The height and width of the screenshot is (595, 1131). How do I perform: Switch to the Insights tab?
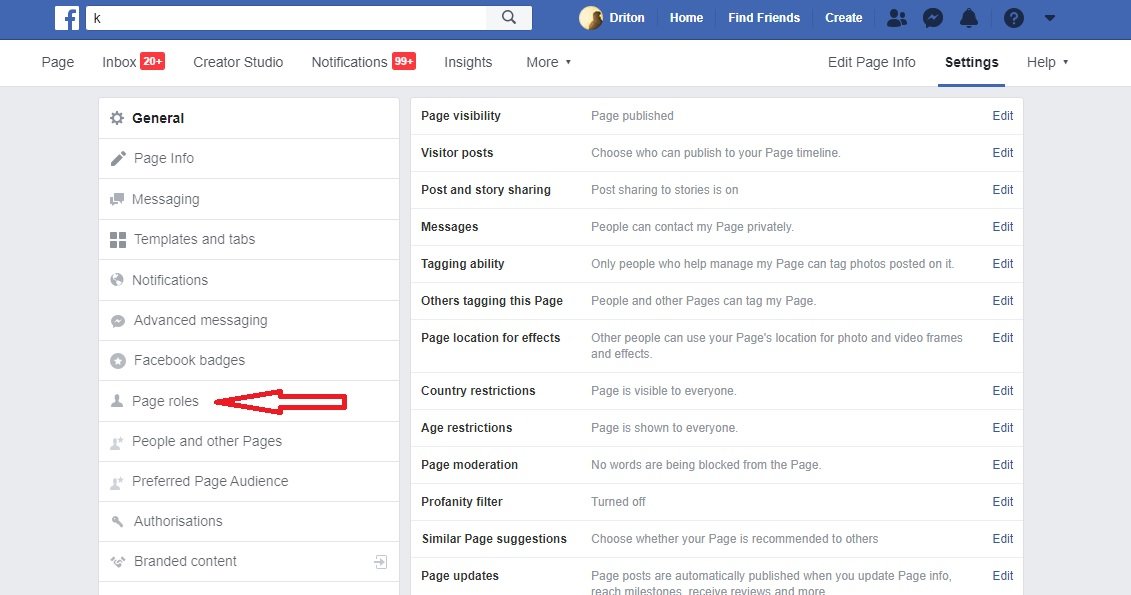click(x=468, y=62)
